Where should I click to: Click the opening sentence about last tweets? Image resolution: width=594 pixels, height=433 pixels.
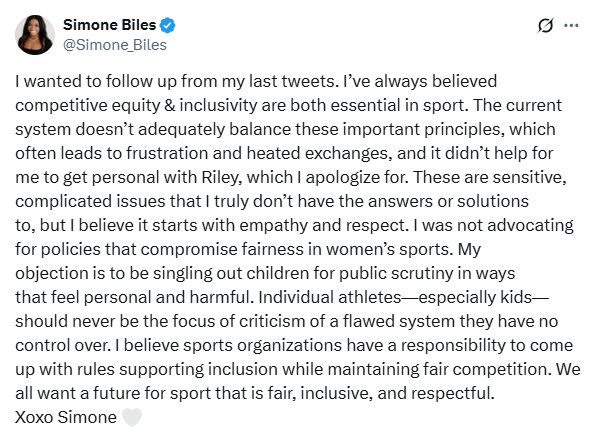tap(177, 81)
